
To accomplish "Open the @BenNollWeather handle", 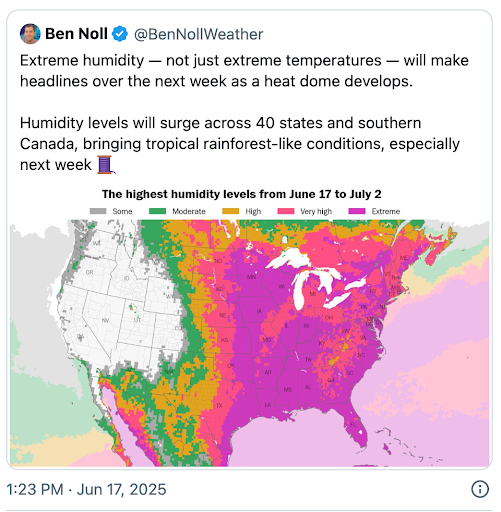I will 198,34.
